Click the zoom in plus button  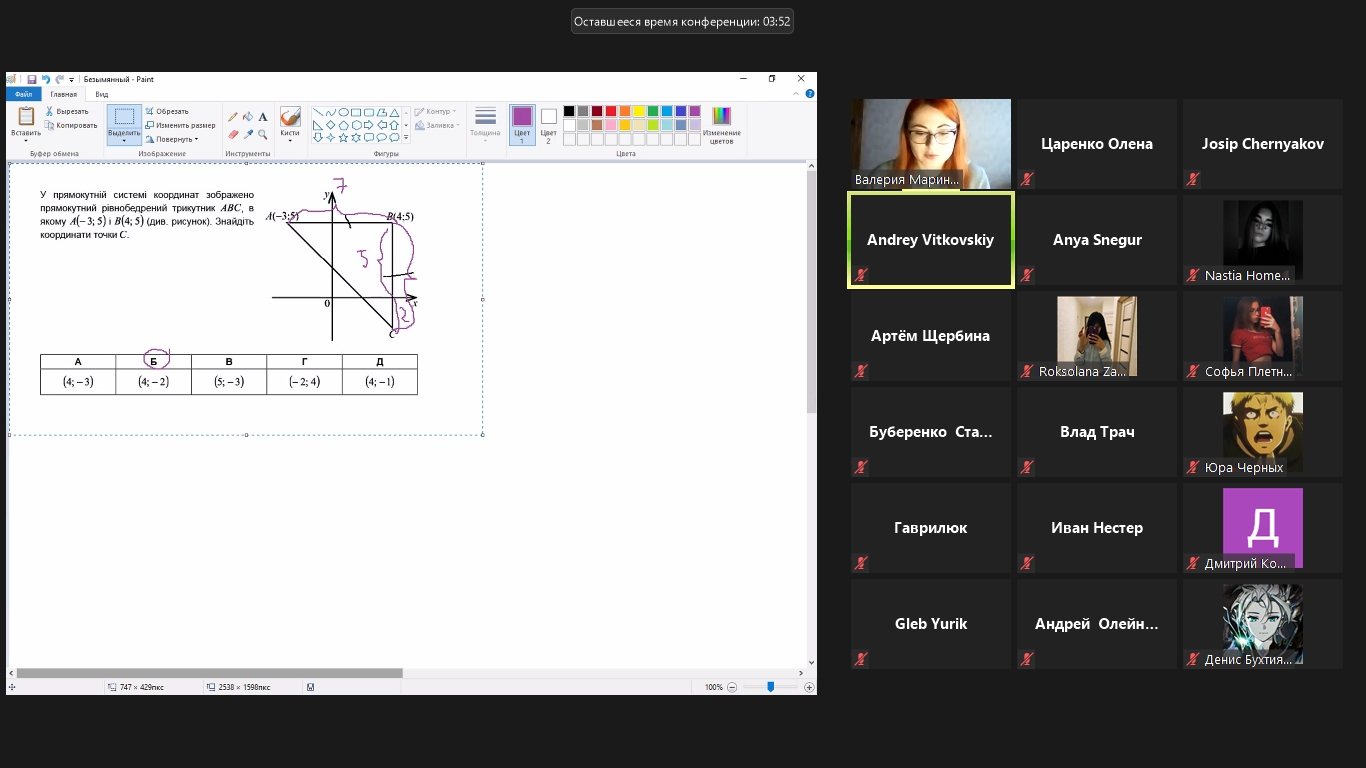(809, 687)
